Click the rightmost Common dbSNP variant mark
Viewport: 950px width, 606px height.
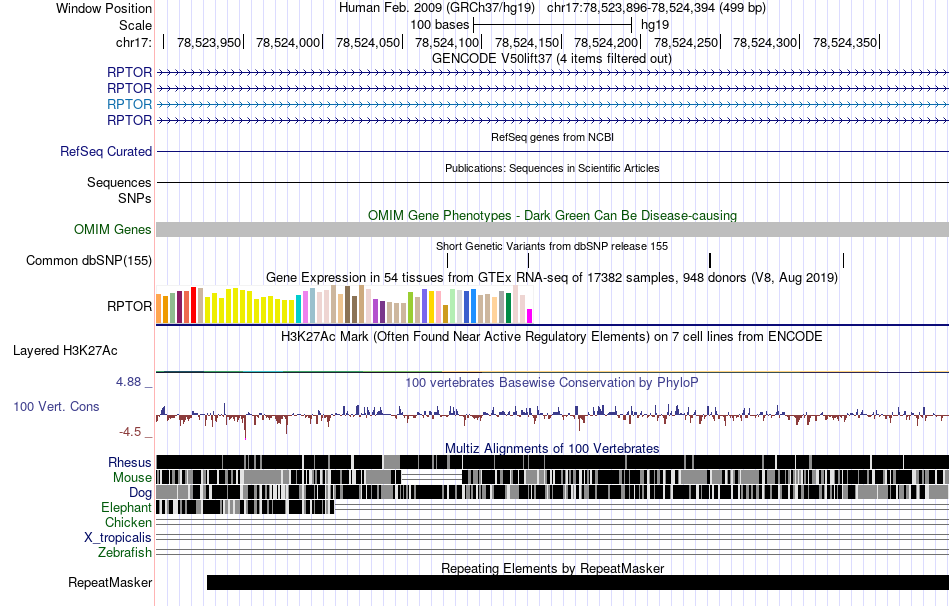click(x=843, y=261)
